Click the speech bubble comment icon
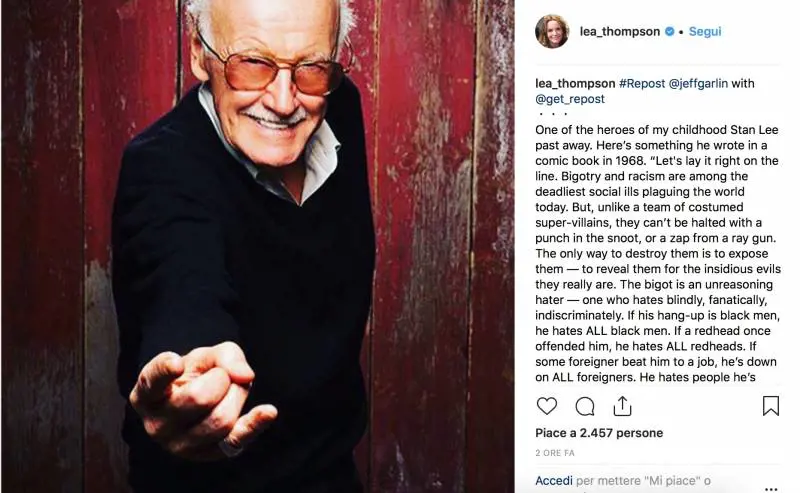The image size is (800, 493). click(x=585, y=406)
